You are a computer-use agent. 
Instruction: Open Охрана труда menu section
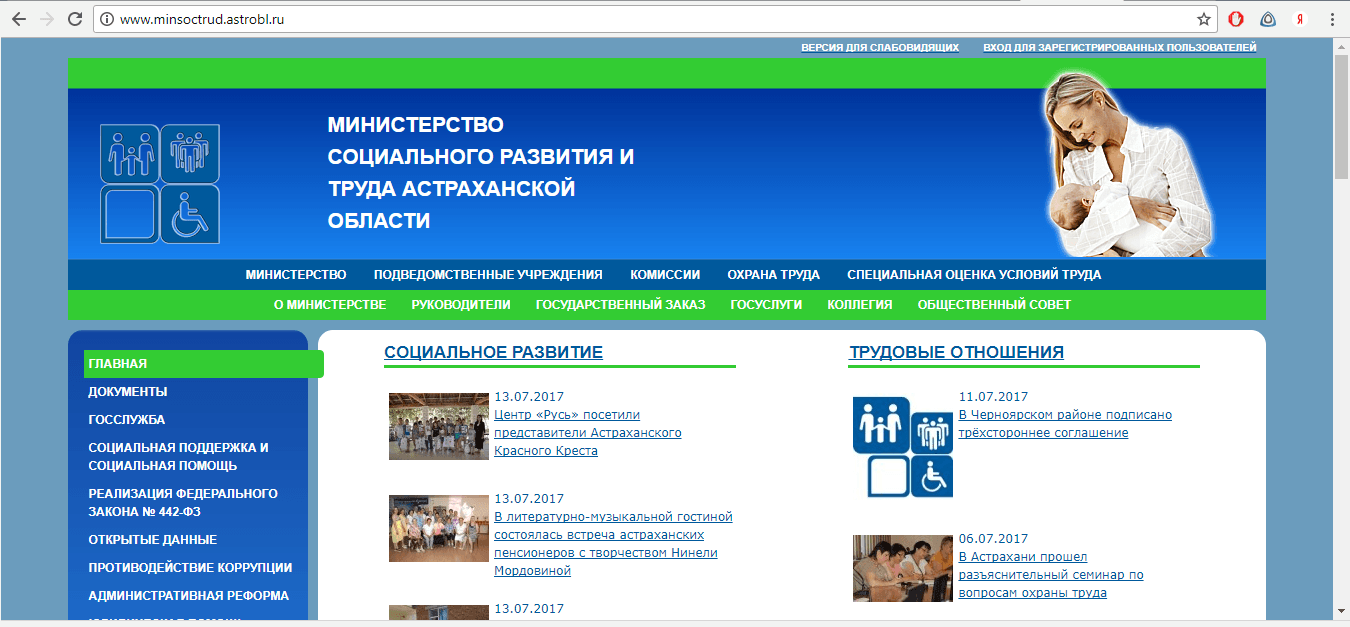tap(773, 275)
